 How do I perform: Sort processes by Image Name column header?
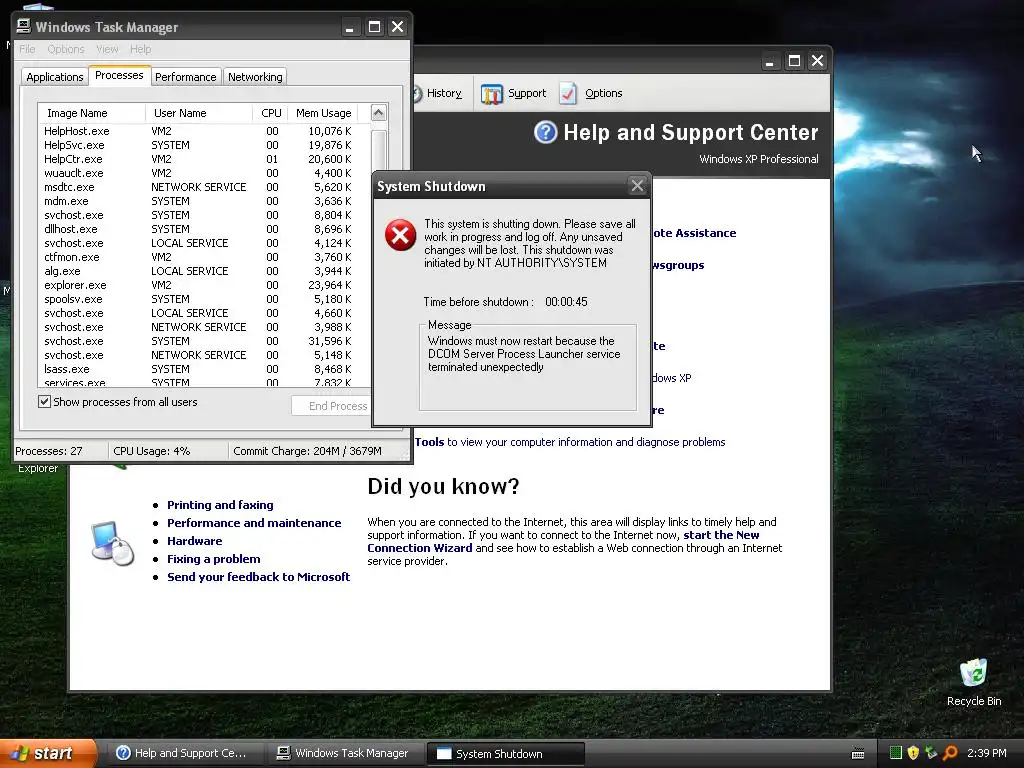[92, 113]
